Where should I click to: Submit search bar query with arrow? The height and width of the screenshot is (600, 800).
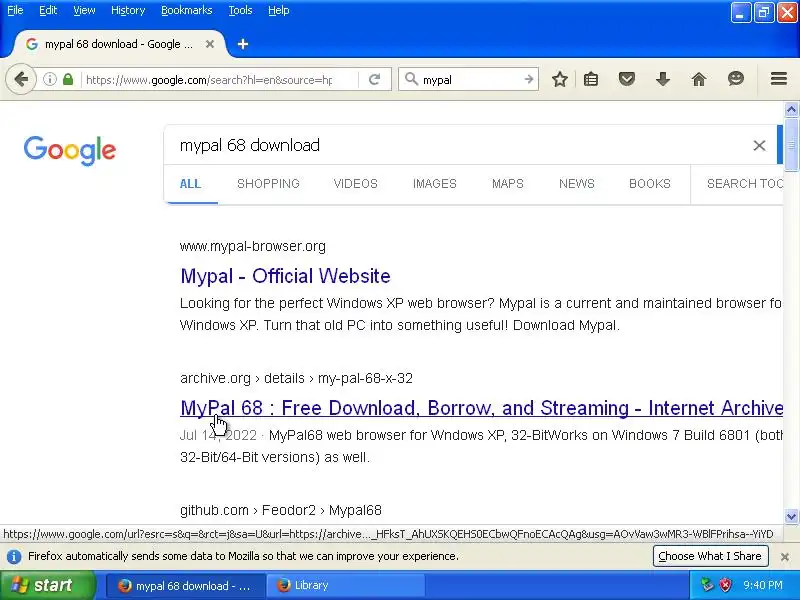click(x=529, y=79)
